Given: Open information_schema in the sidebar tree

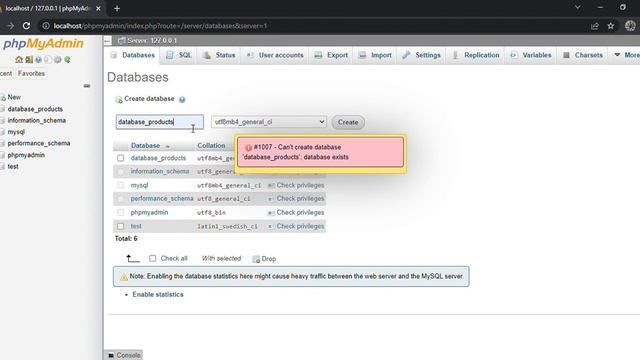Looking at the screenshot, I should click(36, 120).
